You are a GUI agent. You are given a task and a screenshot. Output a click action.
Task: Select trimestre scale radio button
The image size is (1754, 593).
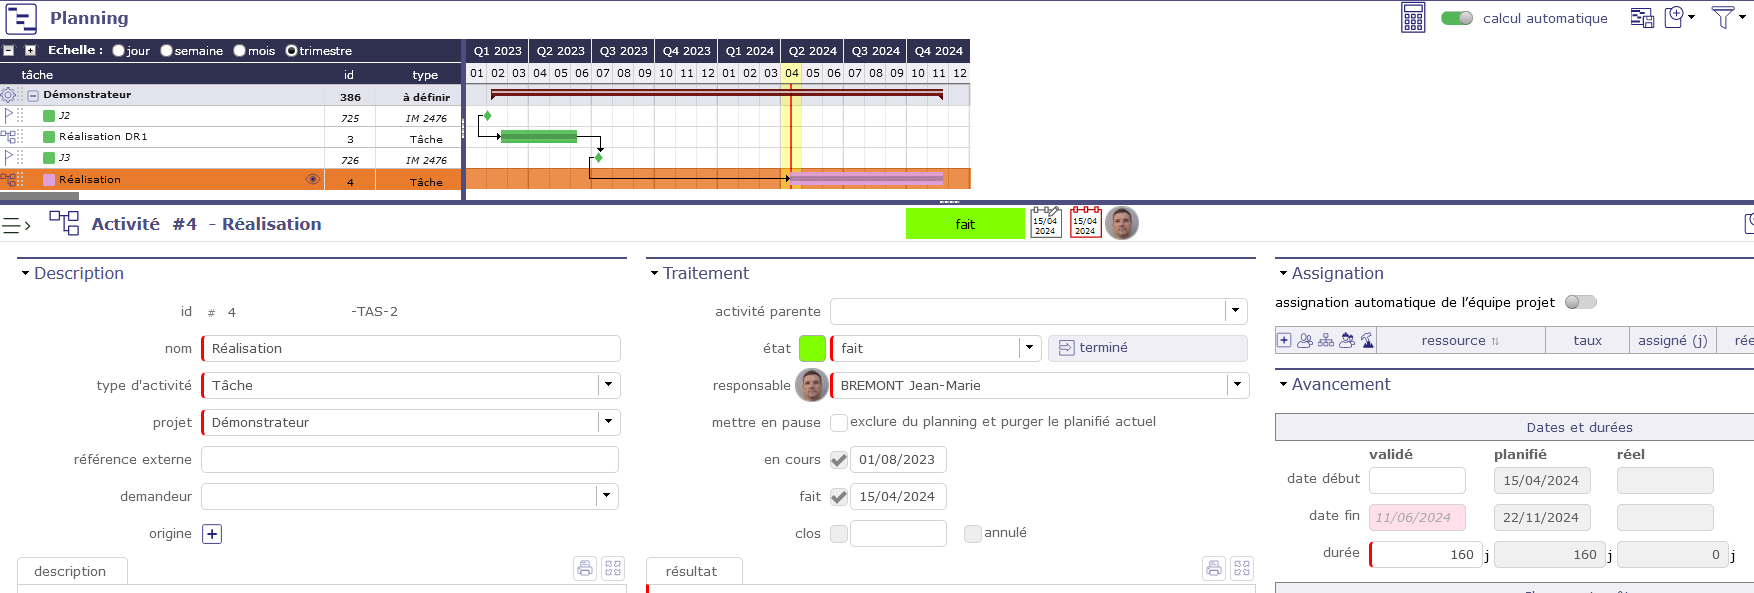(x=291, y=51)
